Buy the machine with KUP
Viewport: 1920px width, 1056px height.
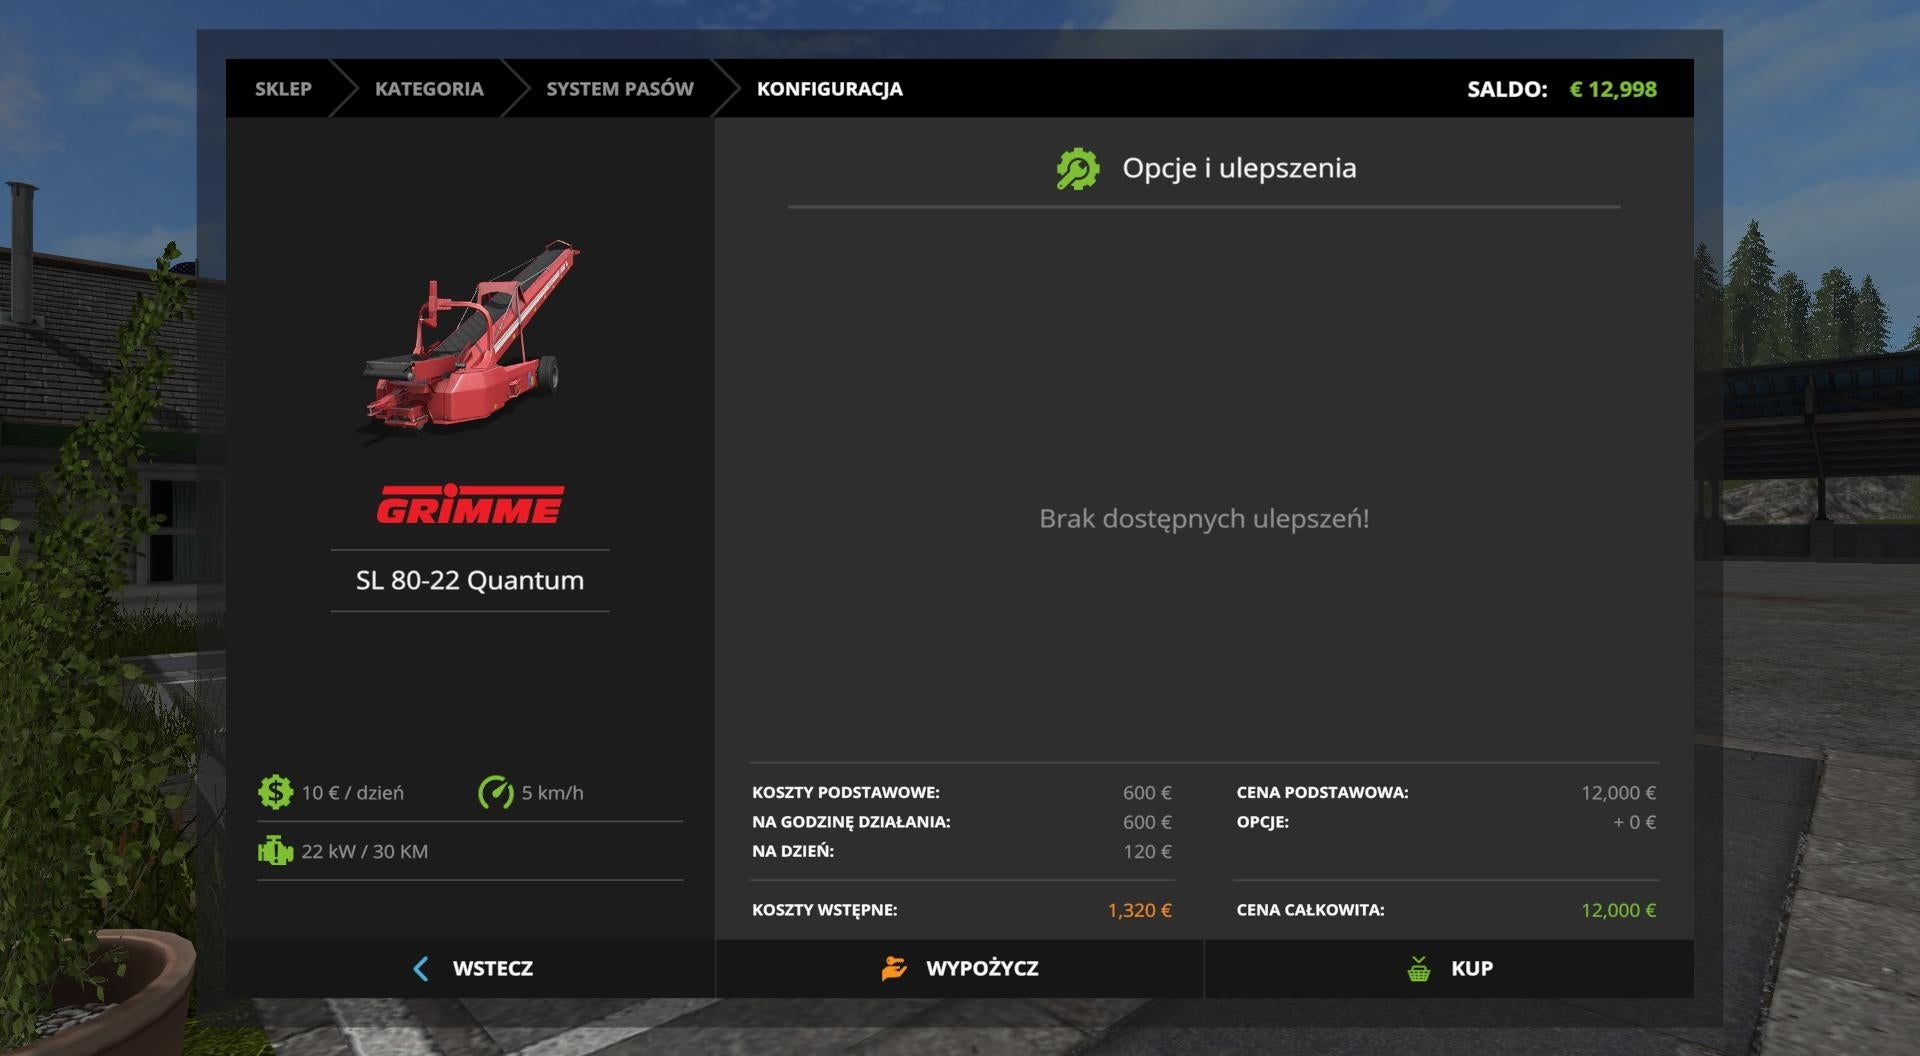pyautogui.click(x=1449, y=968)
